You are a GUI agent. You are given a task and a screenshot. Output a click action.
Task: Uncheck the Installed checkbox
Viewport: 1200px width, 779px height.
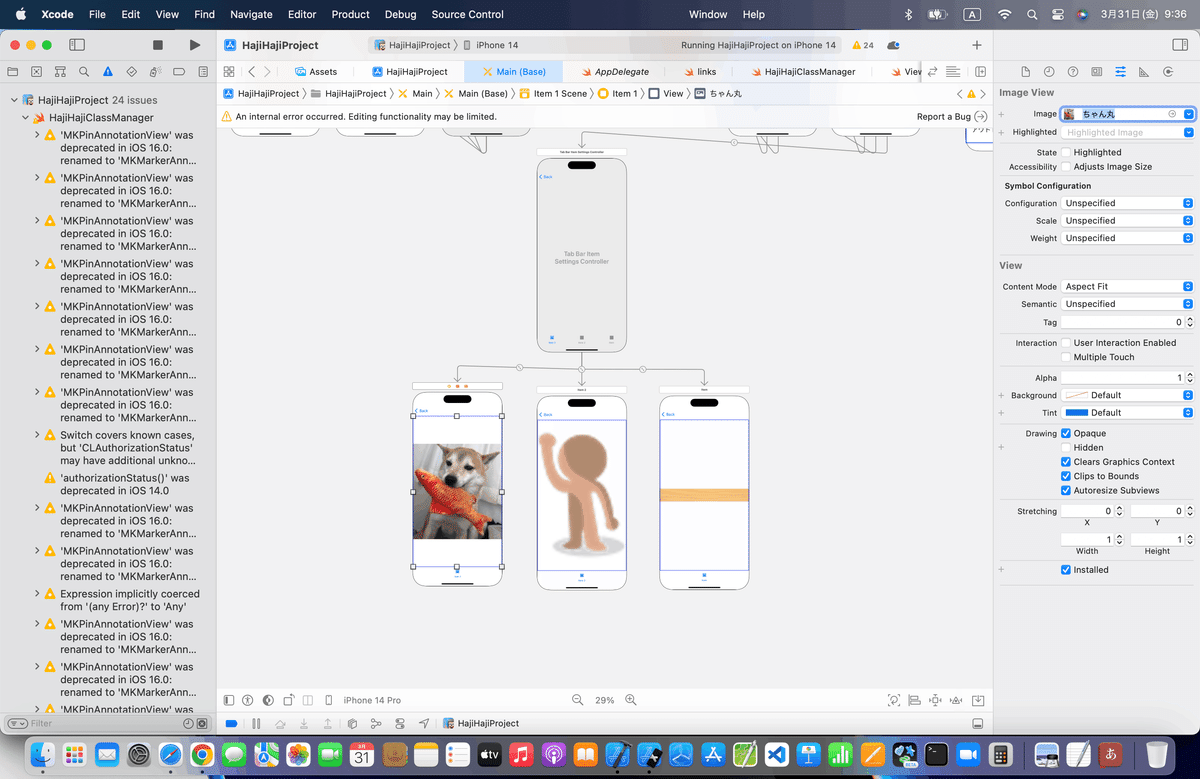(x=1066, y=570)
